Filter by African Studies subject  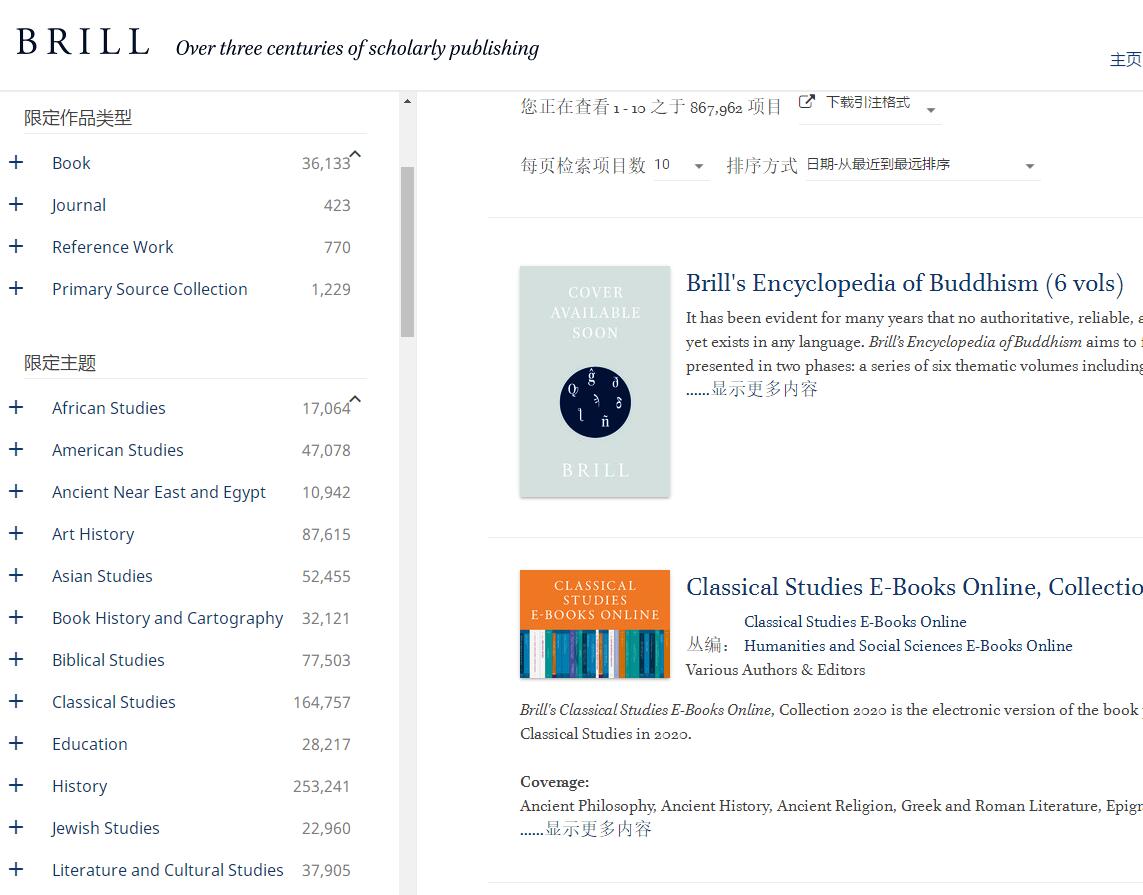click(109, 408)
